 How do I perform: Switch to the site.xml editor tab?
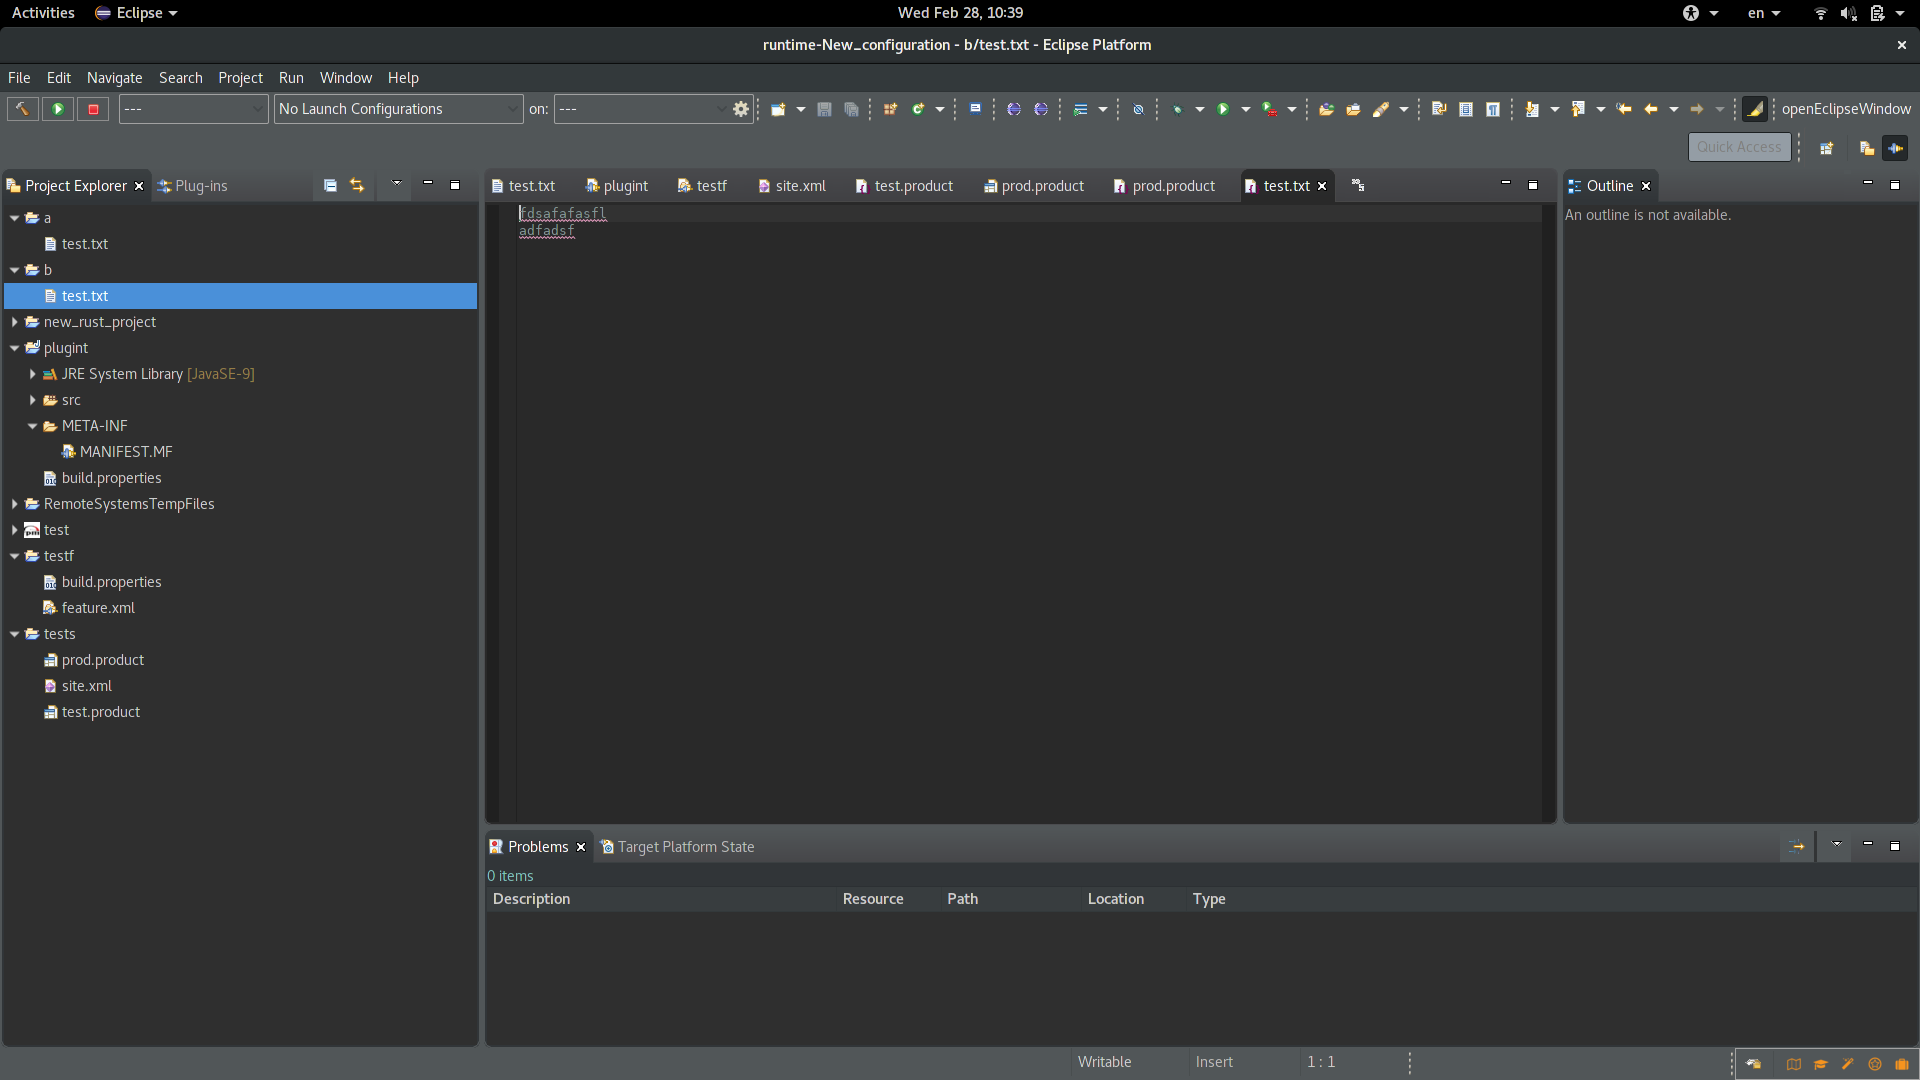click(791, 186)
